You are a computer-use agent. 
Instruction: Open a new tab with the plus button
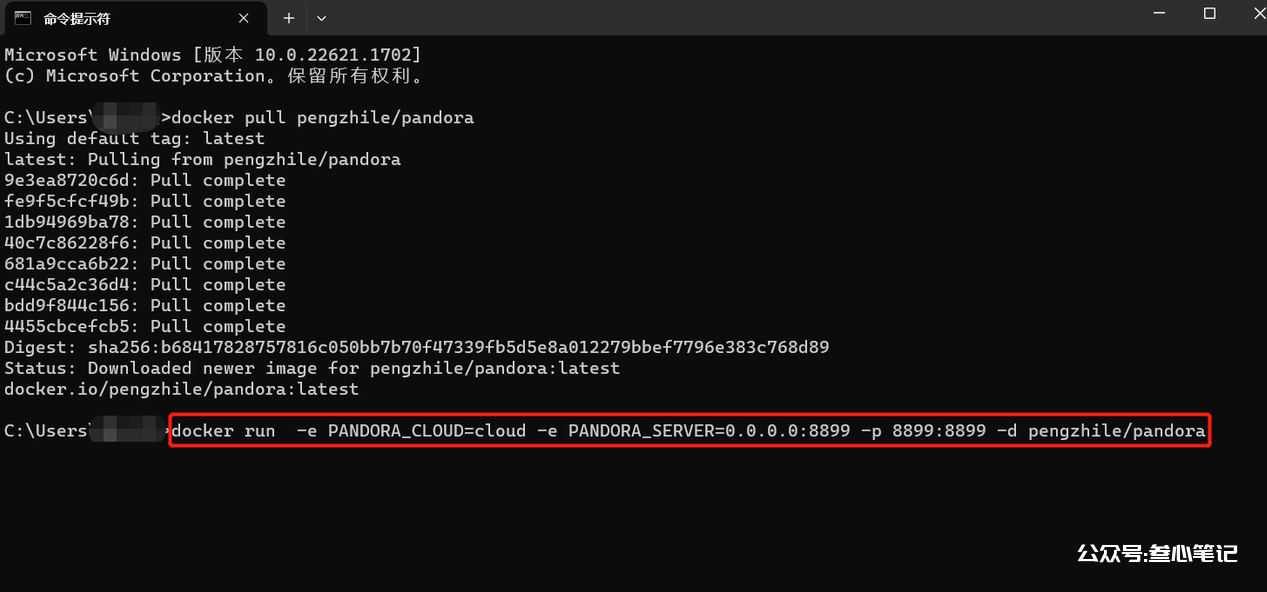289,18
